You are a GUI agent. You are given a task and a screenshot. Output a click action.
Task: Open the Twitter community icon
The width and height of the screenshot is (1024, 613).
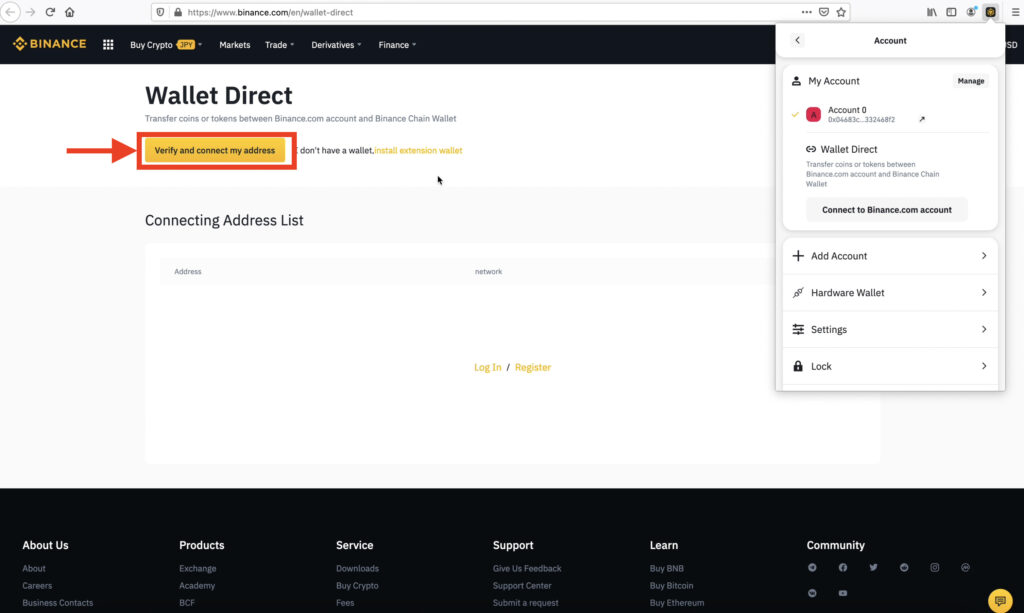coord(874,567)
